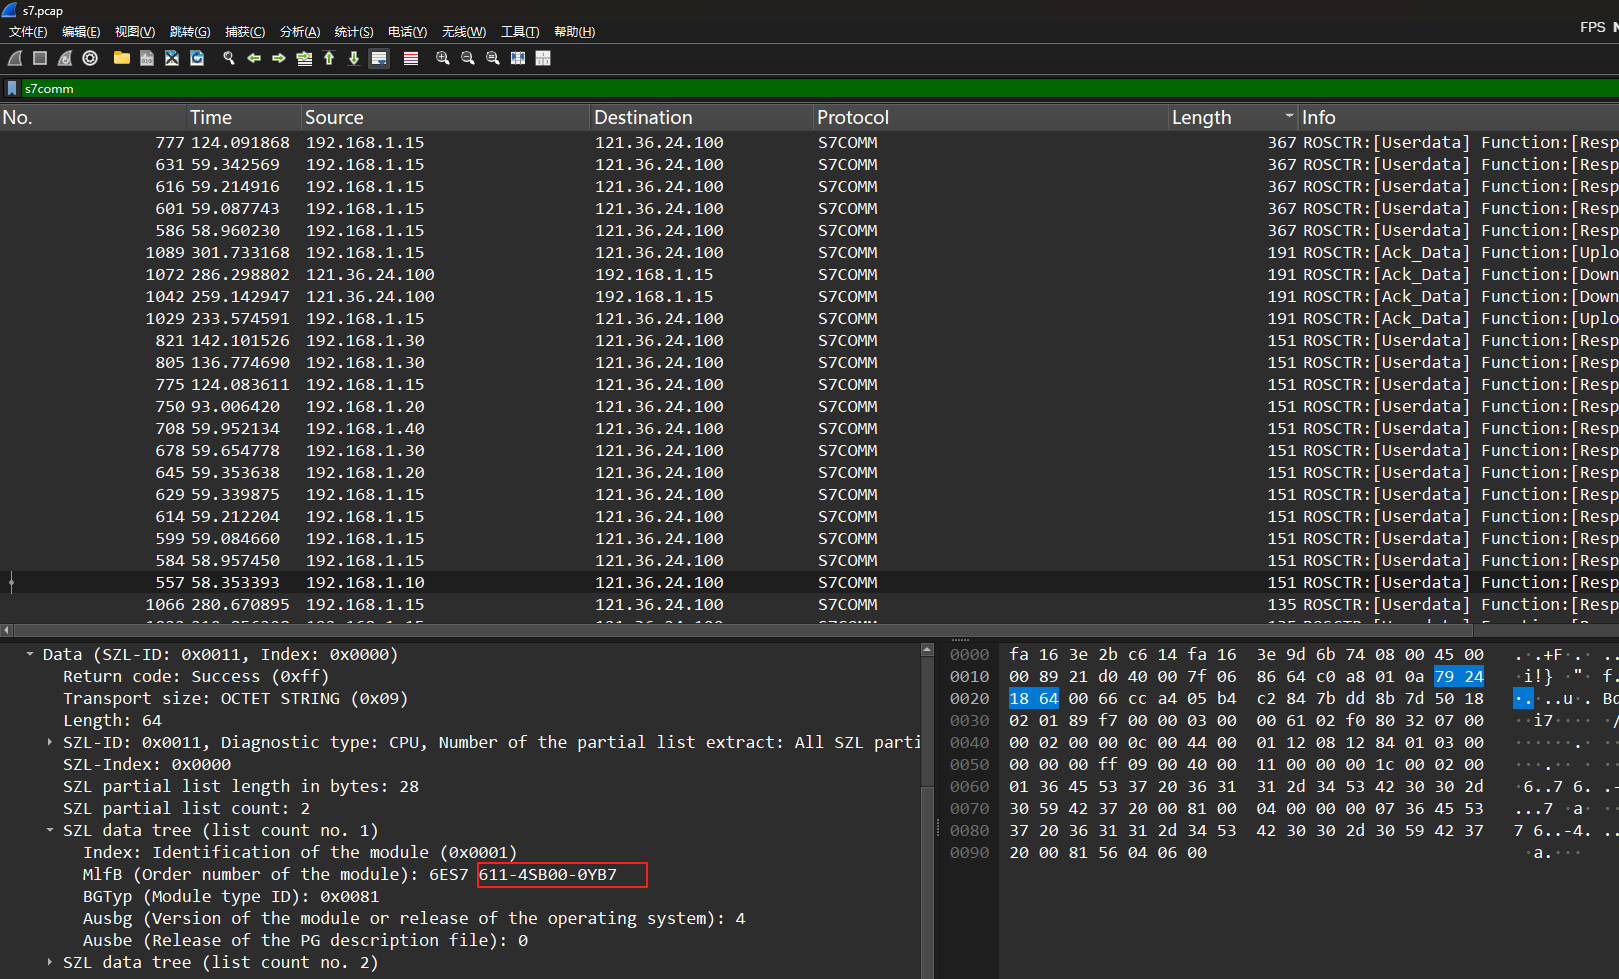Start capturing packets with the shark fin icon
Image resolution: width=1619 pixels, height=979 pixels.
15,58
